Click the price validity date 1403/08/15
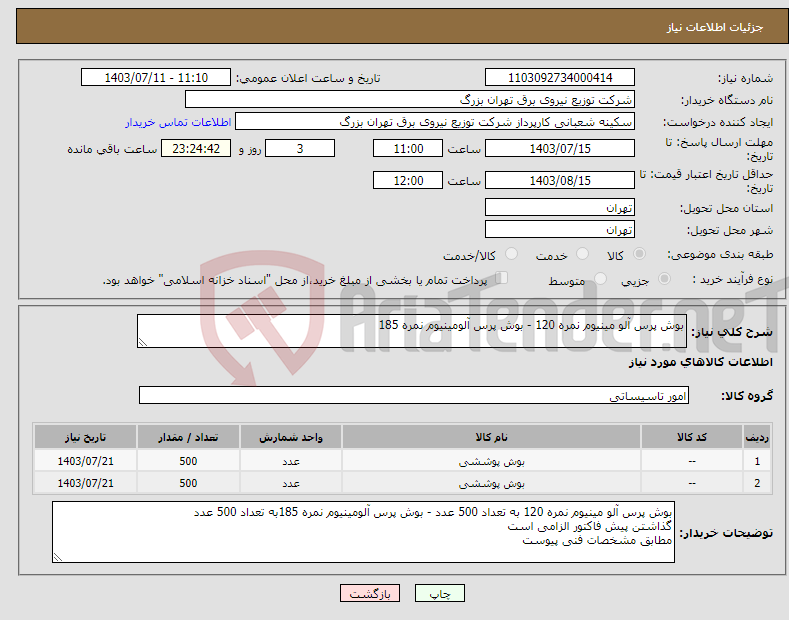Image resolution: width=789 pixels, height=620 pixels. tap(560, 180)
